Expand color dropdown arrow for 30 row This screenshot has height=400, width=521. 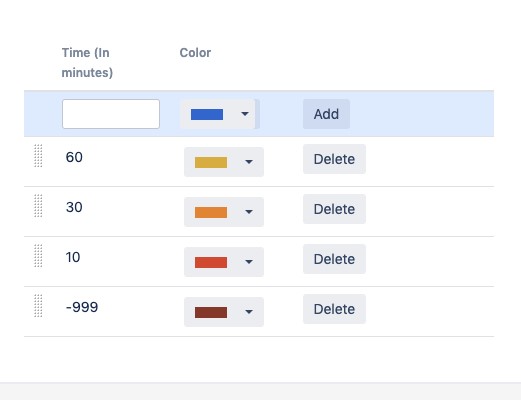pyautogui.click(x=249, y=212)
